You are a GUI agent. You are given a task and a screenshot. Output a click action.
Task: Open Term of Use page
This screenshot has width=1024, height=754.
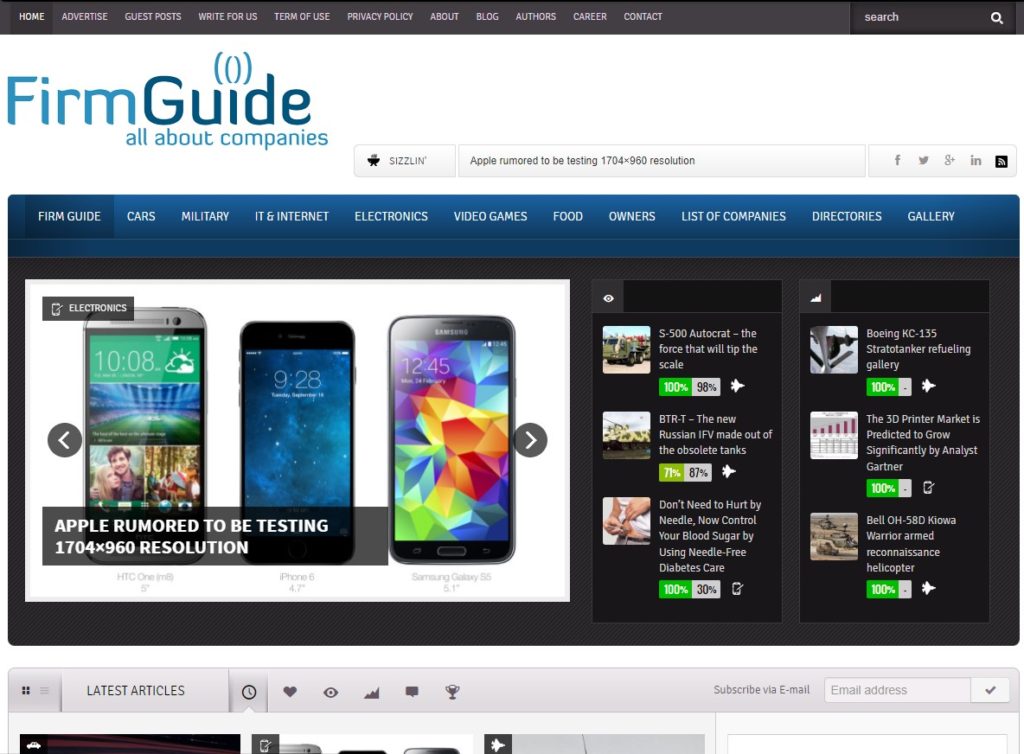pyautogui.click(x=302, y=16)
